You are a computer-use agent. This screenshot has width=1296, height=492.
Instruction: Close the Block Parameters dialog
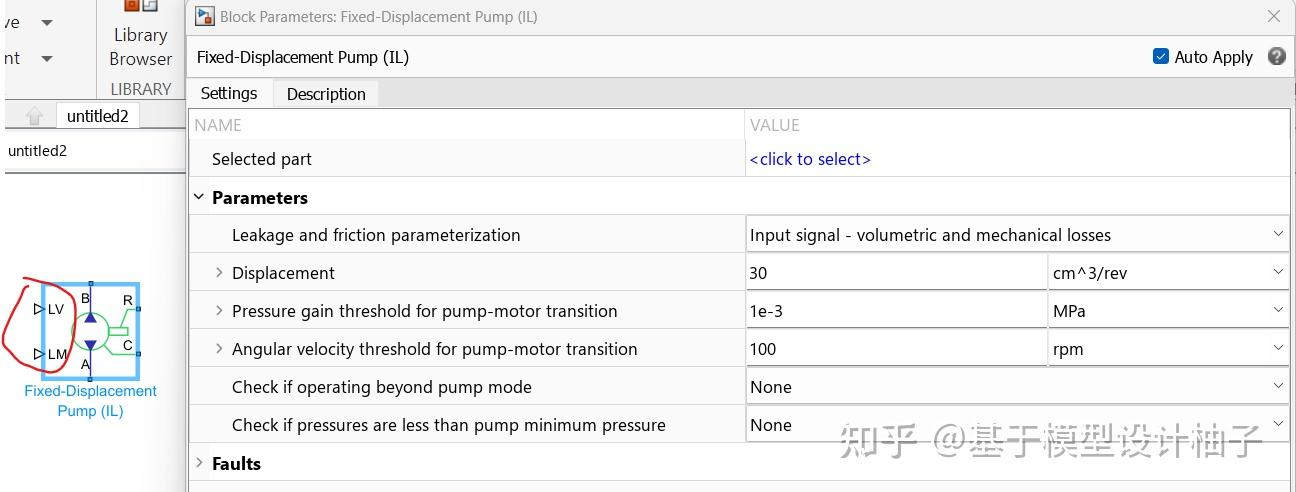coord(1274,16)
